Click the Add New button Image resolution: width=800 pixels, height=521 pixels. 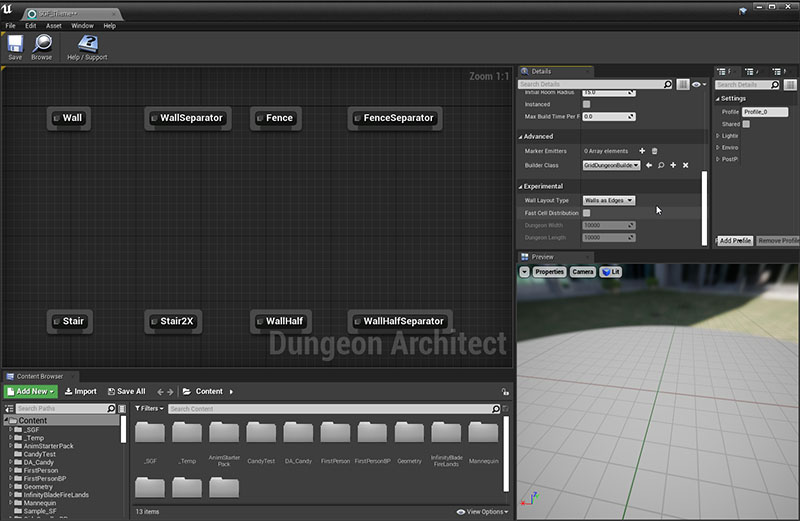coord(31,391)
